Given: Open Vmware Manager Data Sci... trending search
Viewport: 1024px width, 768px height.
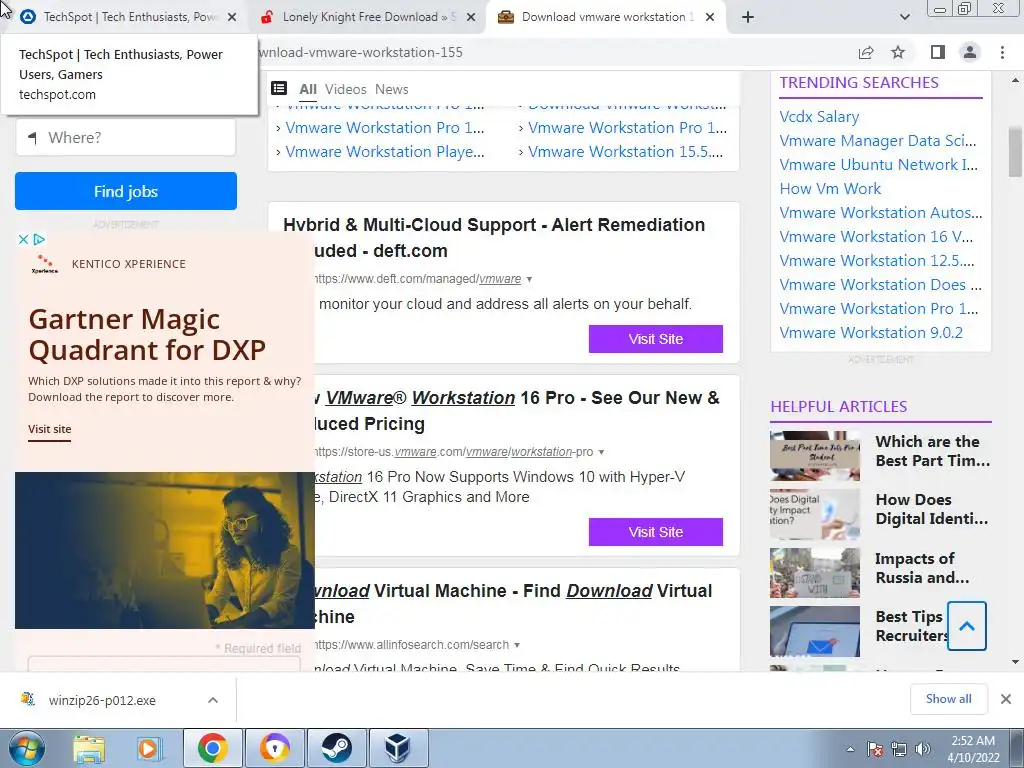Looking at the screenshot, I should tap(878, 141).
